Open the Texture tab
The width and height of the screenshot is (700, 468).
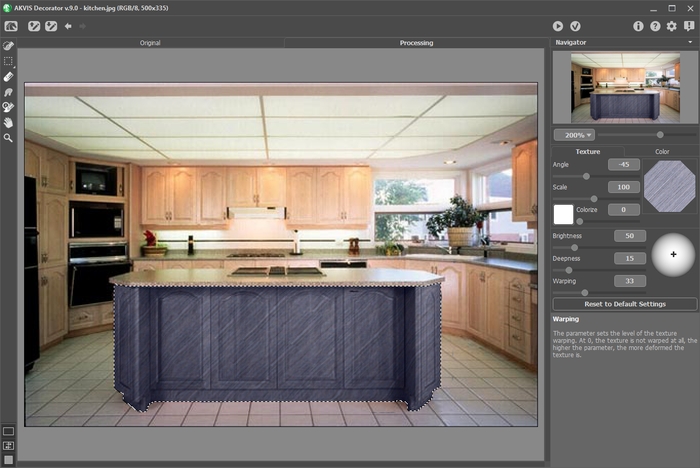coord(588,151)
